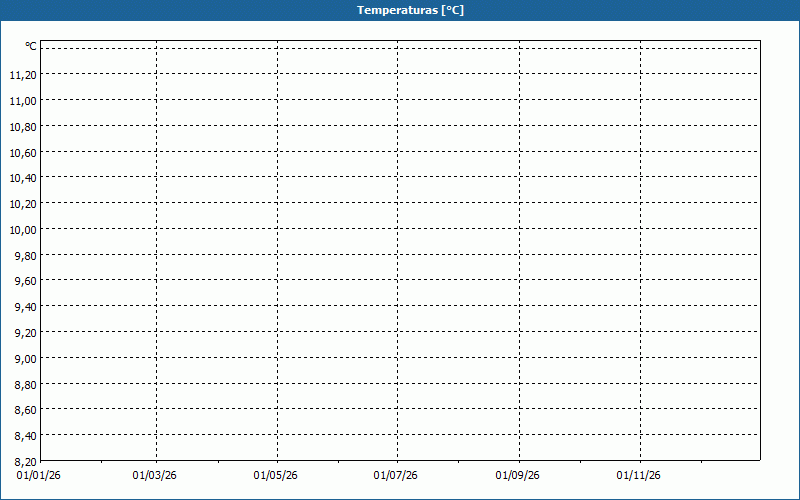The height and width of the screenshot is (500, 800).
Task: Click the 11,00 temperature axis label
Action: click(23, 101)
